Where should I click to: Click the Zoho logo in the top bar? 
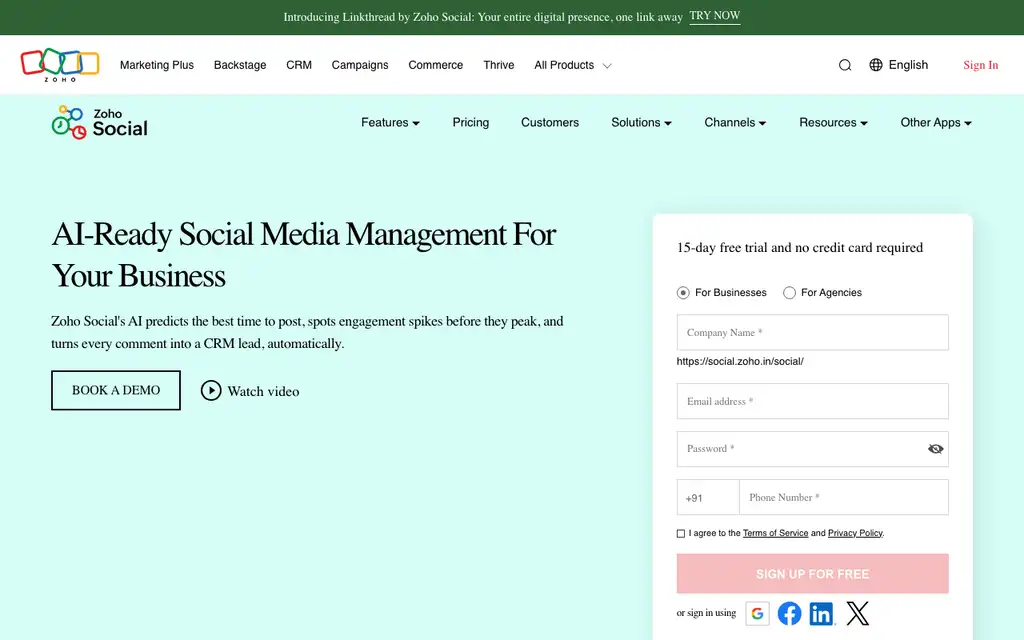point(60,65)
